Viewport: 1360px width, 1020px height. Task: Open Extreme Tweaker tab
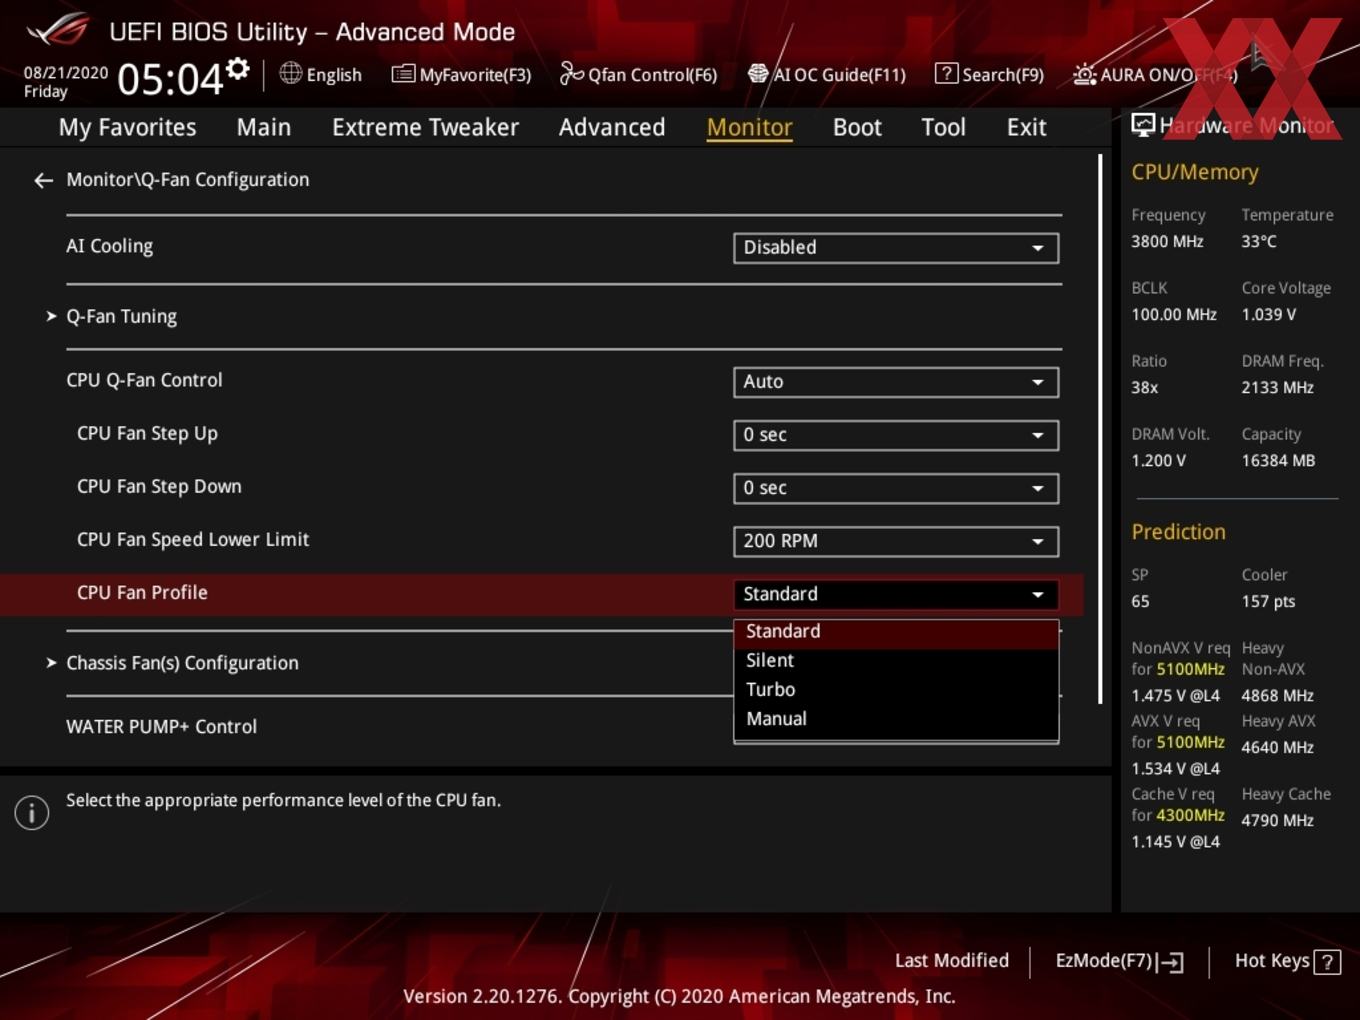click(x=425, y=127)
